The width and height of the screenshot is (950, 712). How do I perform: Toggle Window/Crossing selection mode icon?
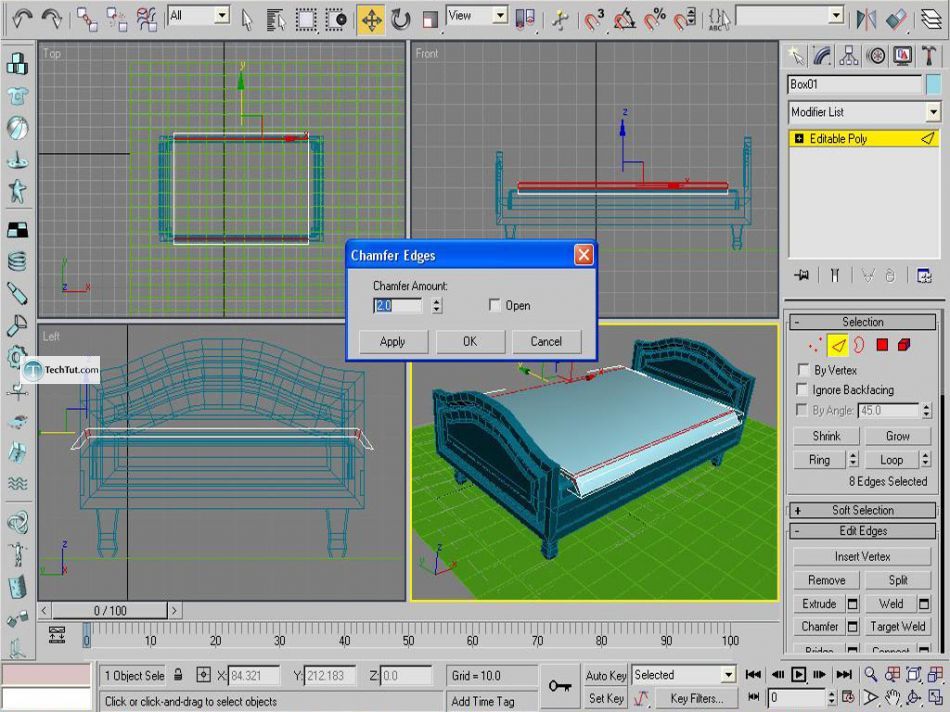tap(336, 20)
